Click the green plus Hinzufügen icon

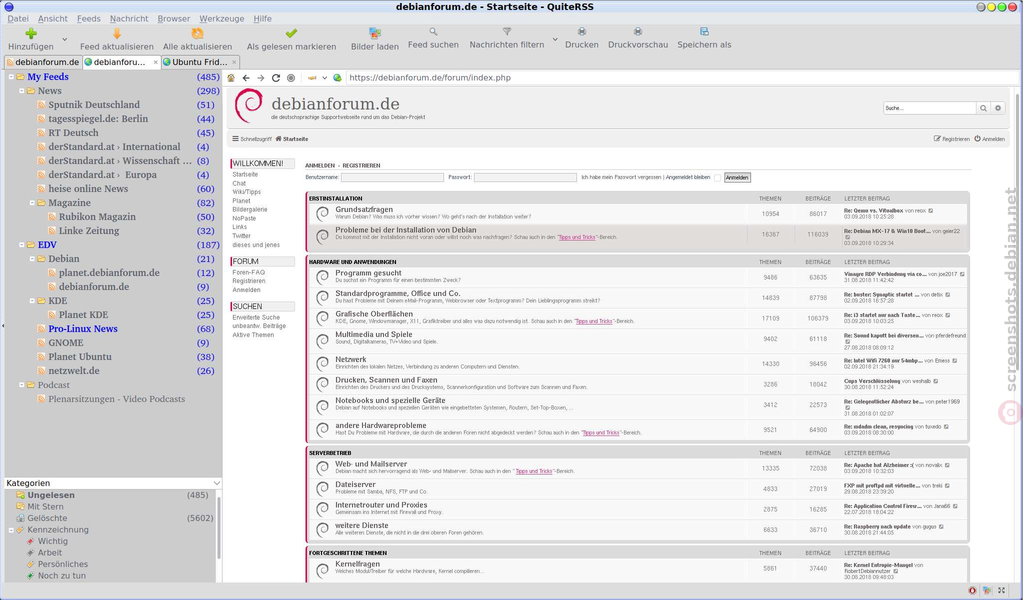click(x=31, y=33)
